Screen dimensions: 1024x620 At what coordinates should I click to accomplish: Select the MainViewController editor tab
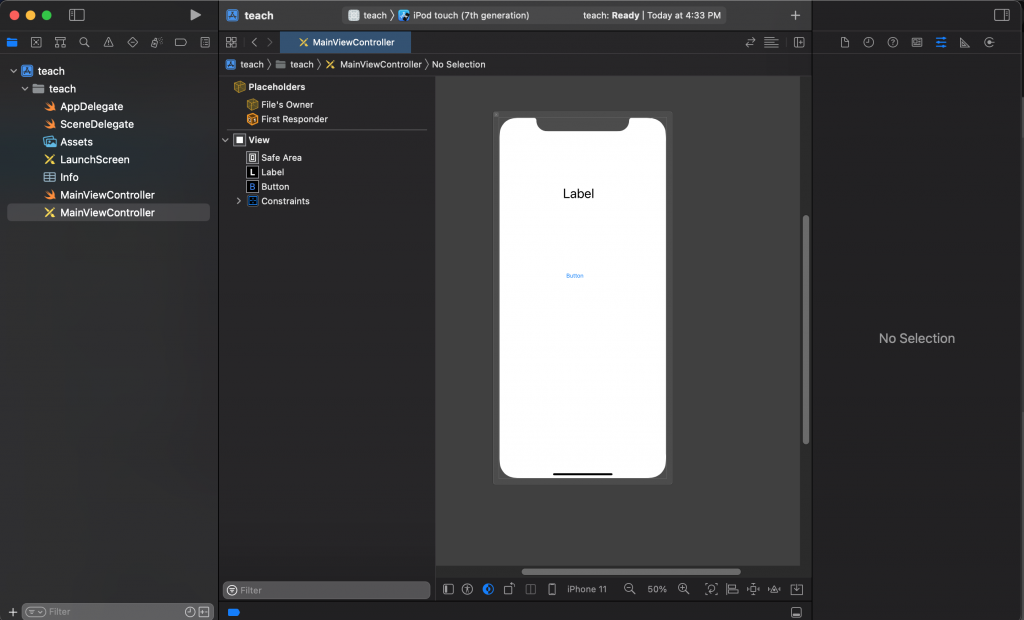coord(346,42)
